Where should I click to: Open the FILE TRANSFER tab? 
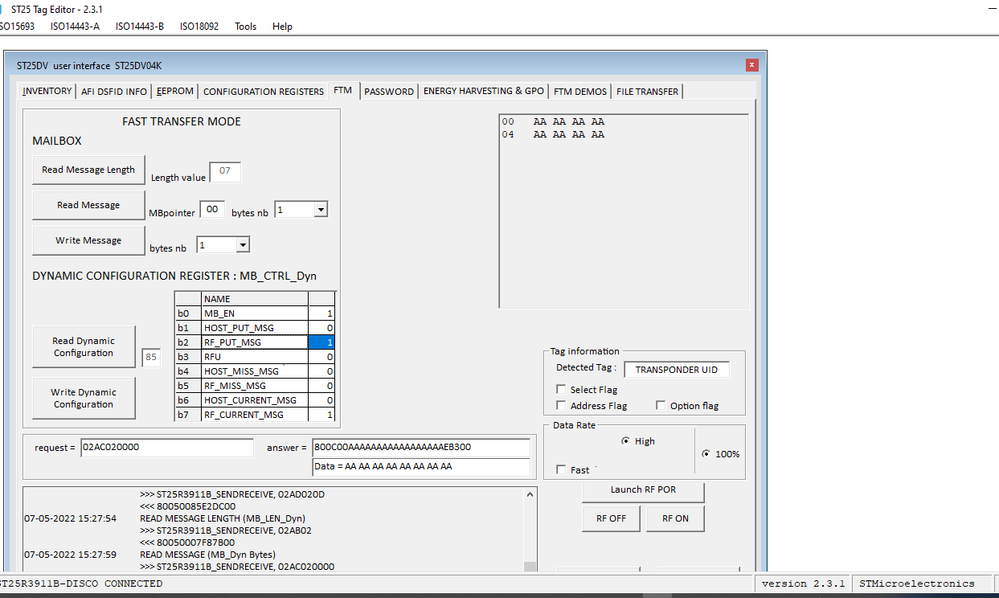click(x=647, y=92)
